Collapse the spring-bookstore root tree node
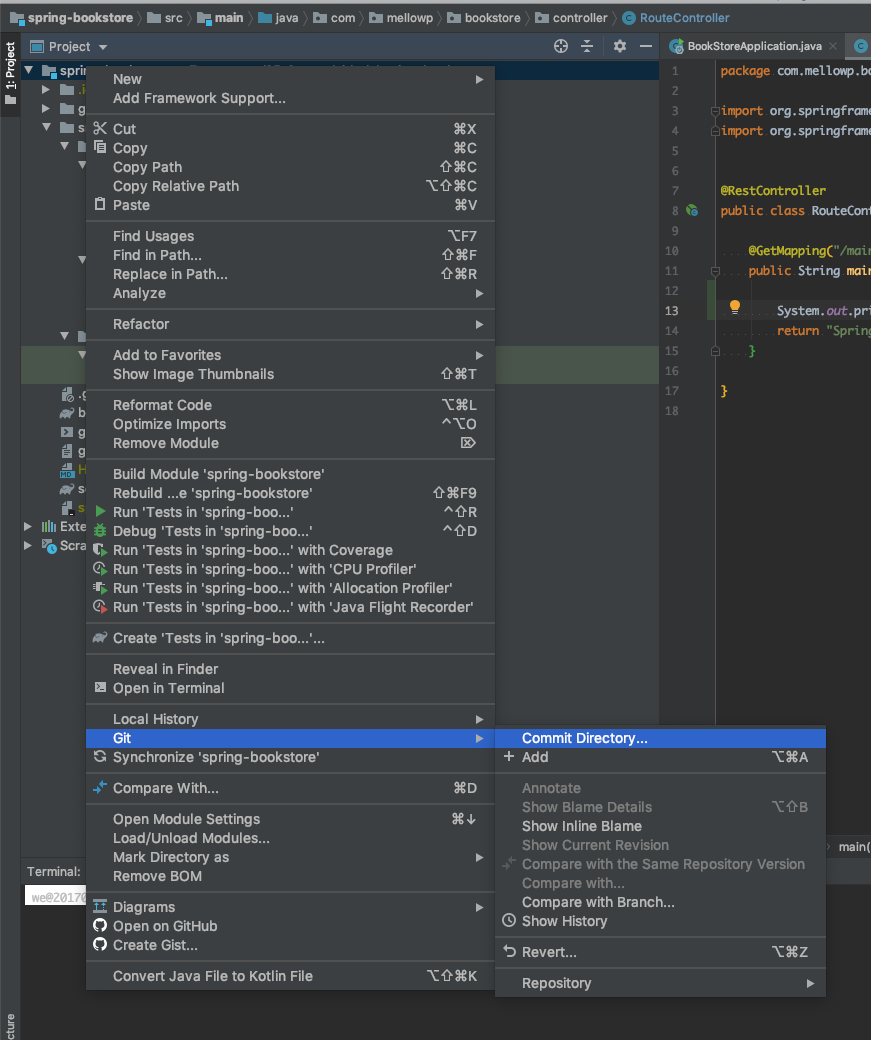This screenshot has height=1040, width=871. [x=29, y=70]
